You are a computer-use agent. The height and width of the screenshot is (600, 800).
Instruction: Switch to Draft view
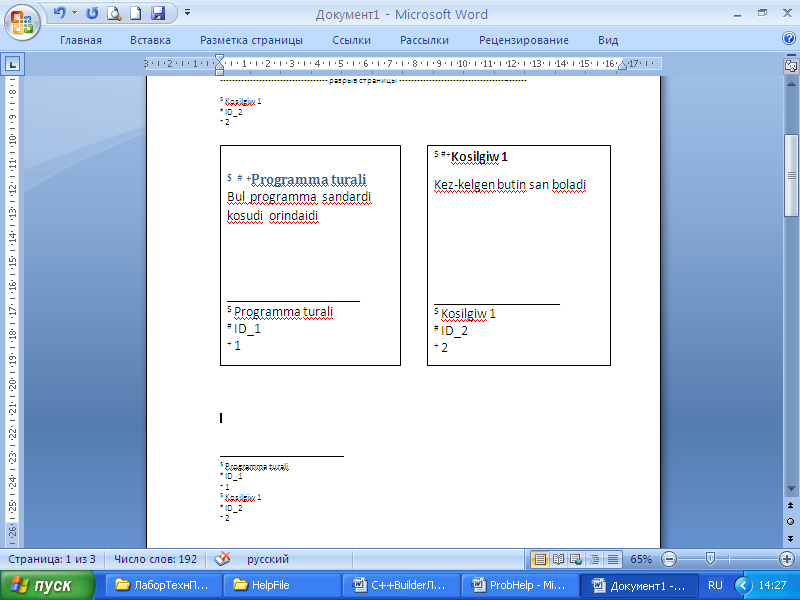coord(613,560)
